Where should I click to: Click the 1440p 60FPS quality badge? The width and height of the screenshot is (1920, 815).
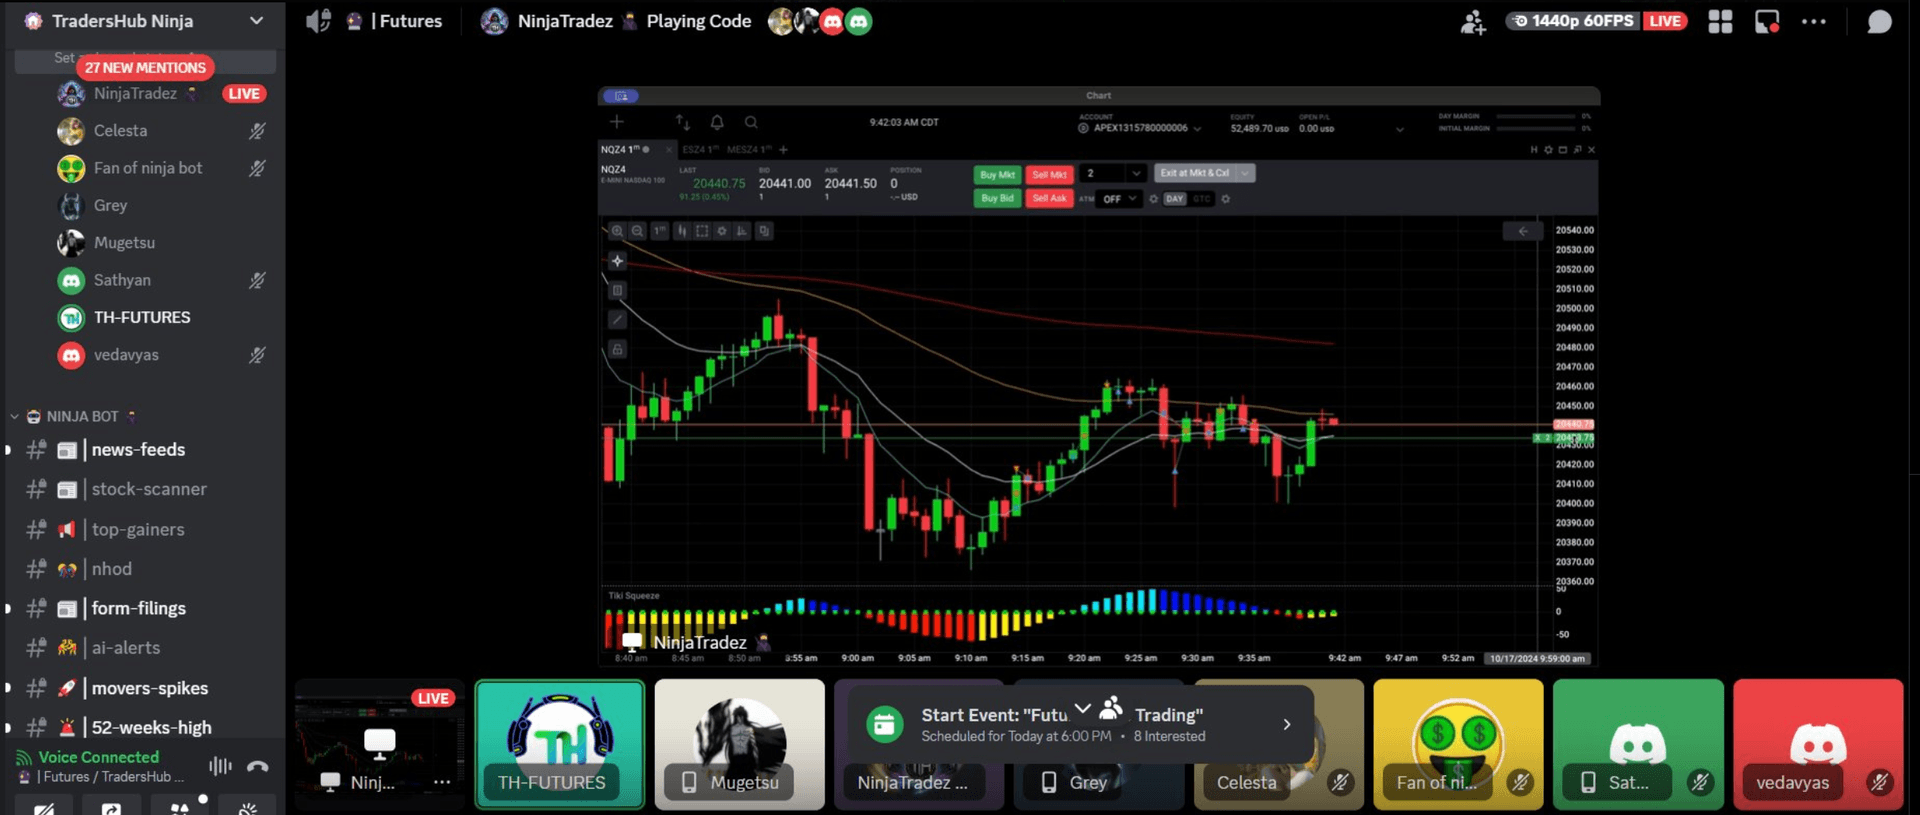1572,21
